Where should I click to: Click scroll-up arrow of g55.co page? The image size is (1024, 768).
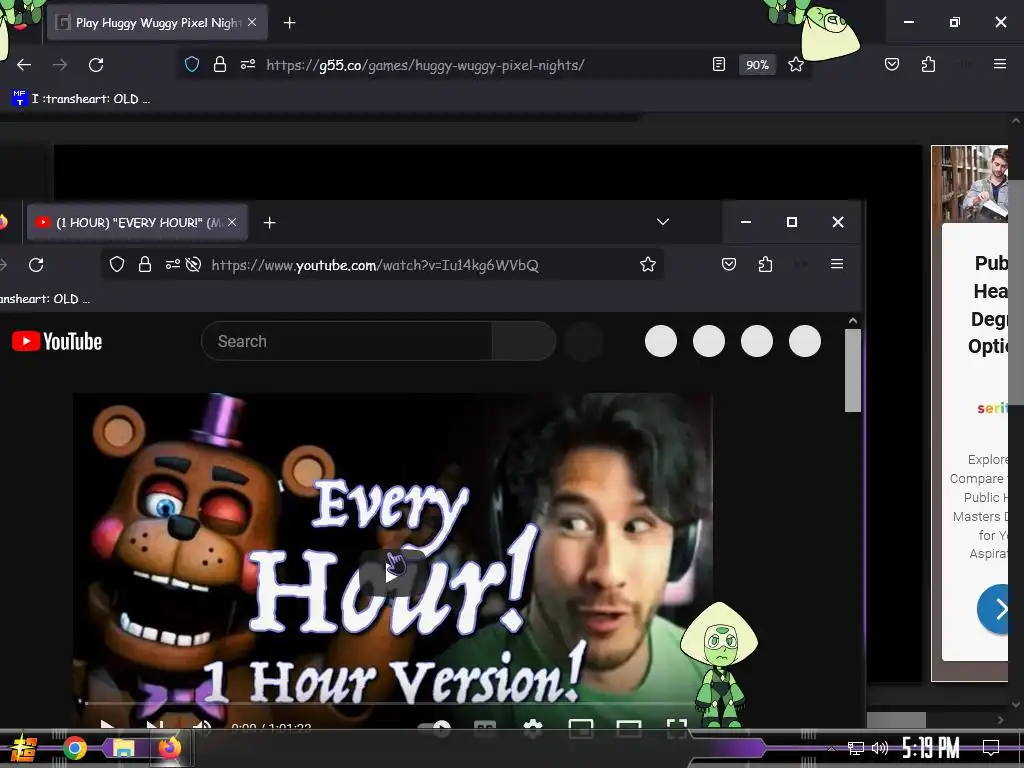(1016, 121)
